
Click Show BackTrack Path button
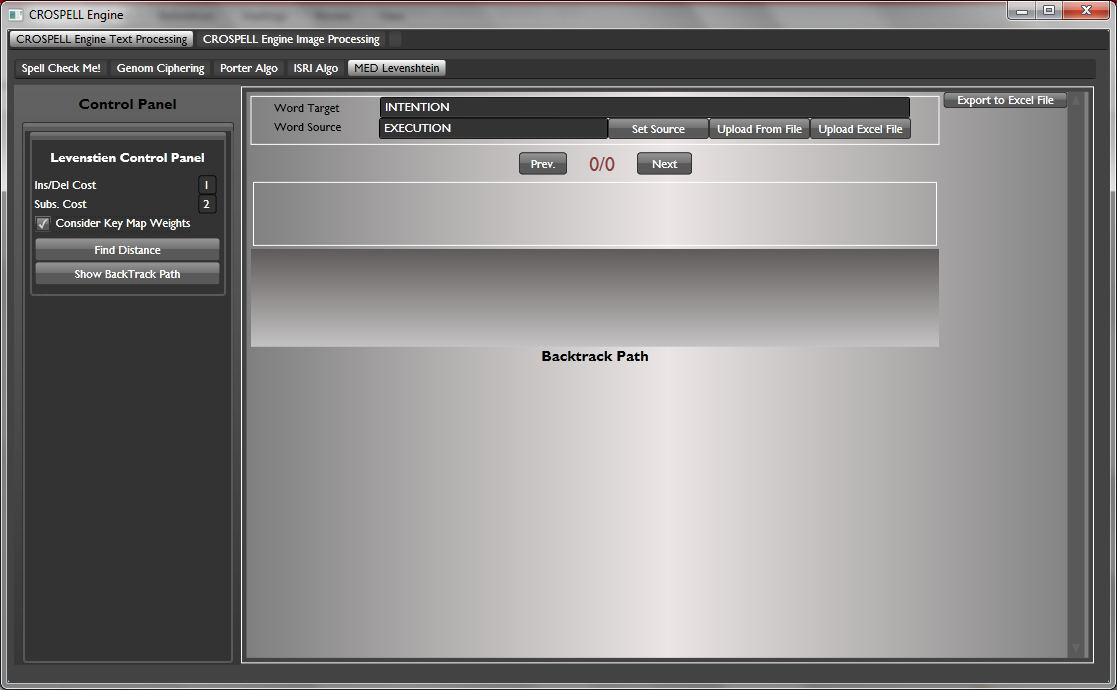click(x=127, y=274)
